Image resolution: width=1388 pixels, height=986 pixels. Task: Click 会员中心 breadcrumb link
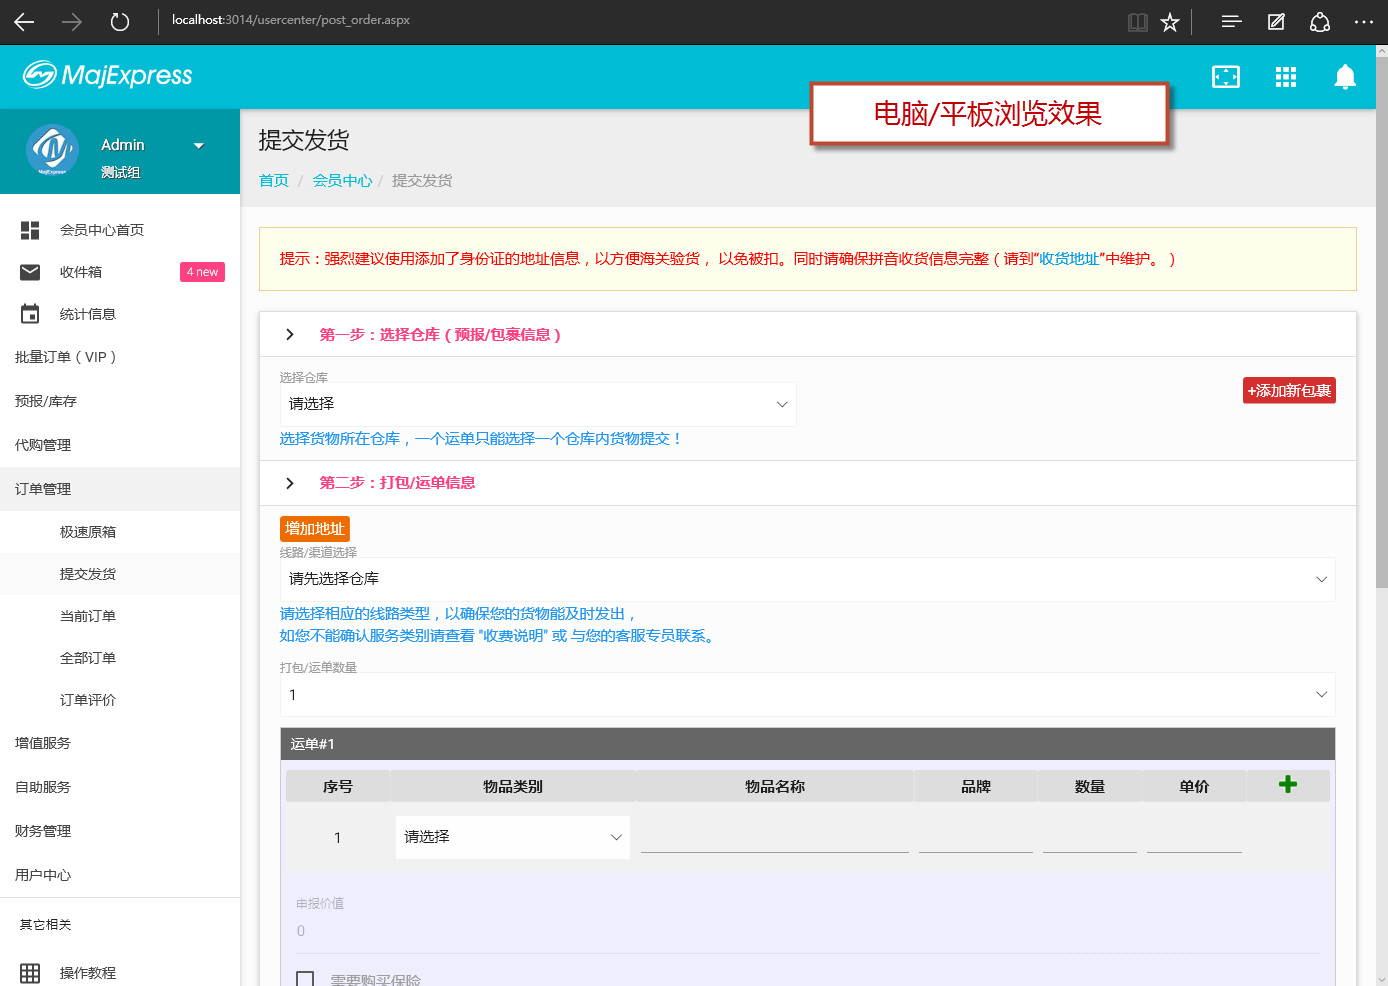342,181
